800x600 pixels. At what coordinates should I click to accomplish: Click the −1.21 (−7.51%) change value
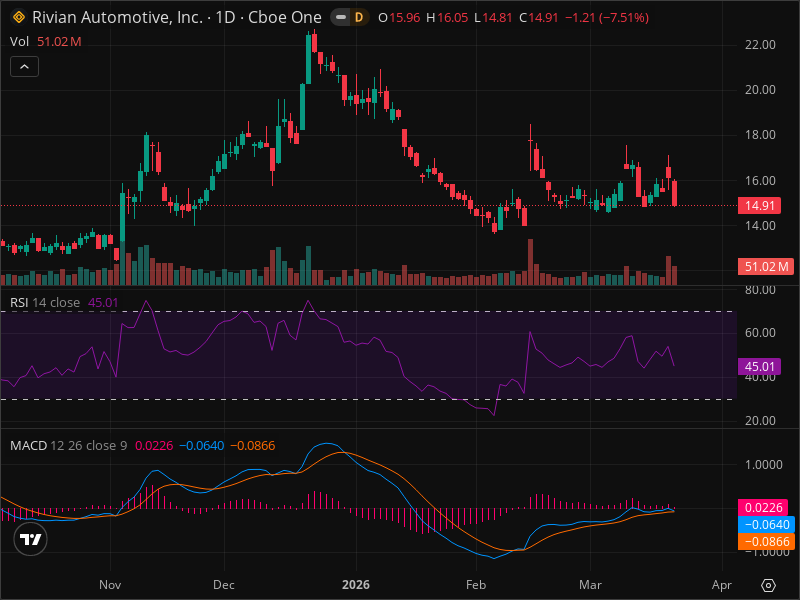607,18
